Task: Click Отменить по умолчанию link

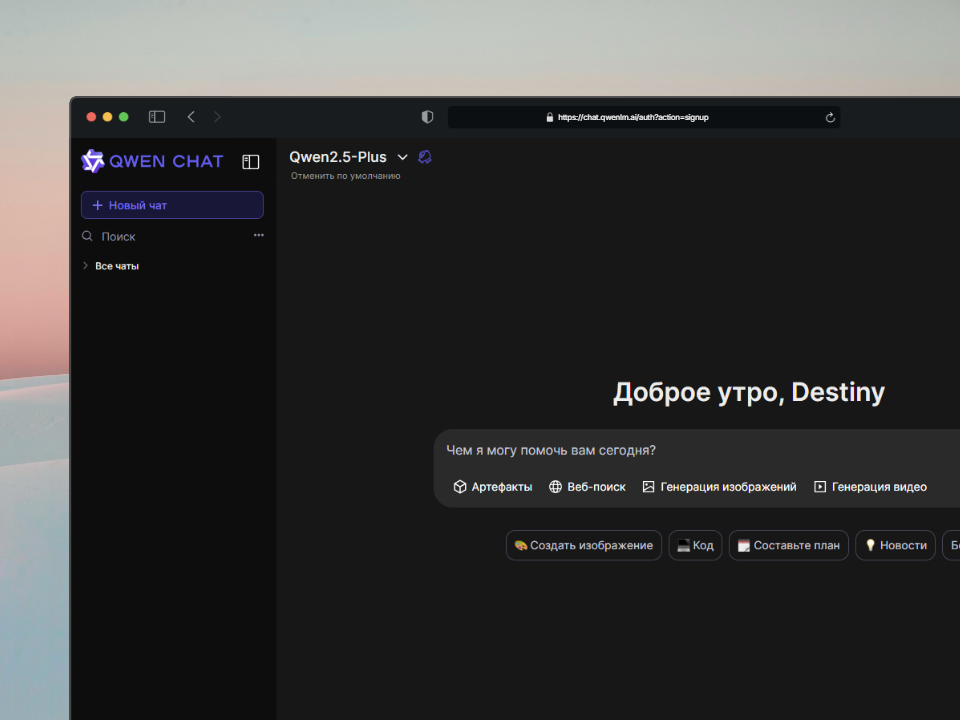Action: (x=345, y=176)
